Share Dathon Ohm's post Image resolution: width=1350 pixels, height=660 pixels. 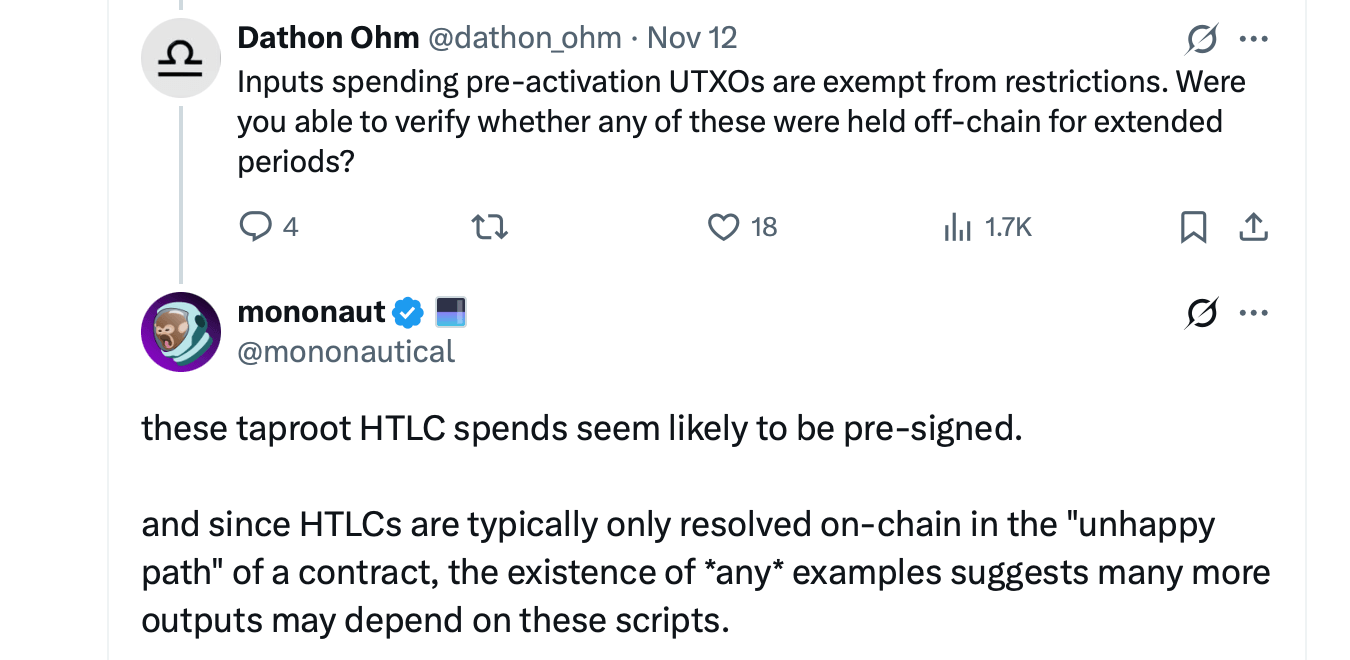[1253, 228]
